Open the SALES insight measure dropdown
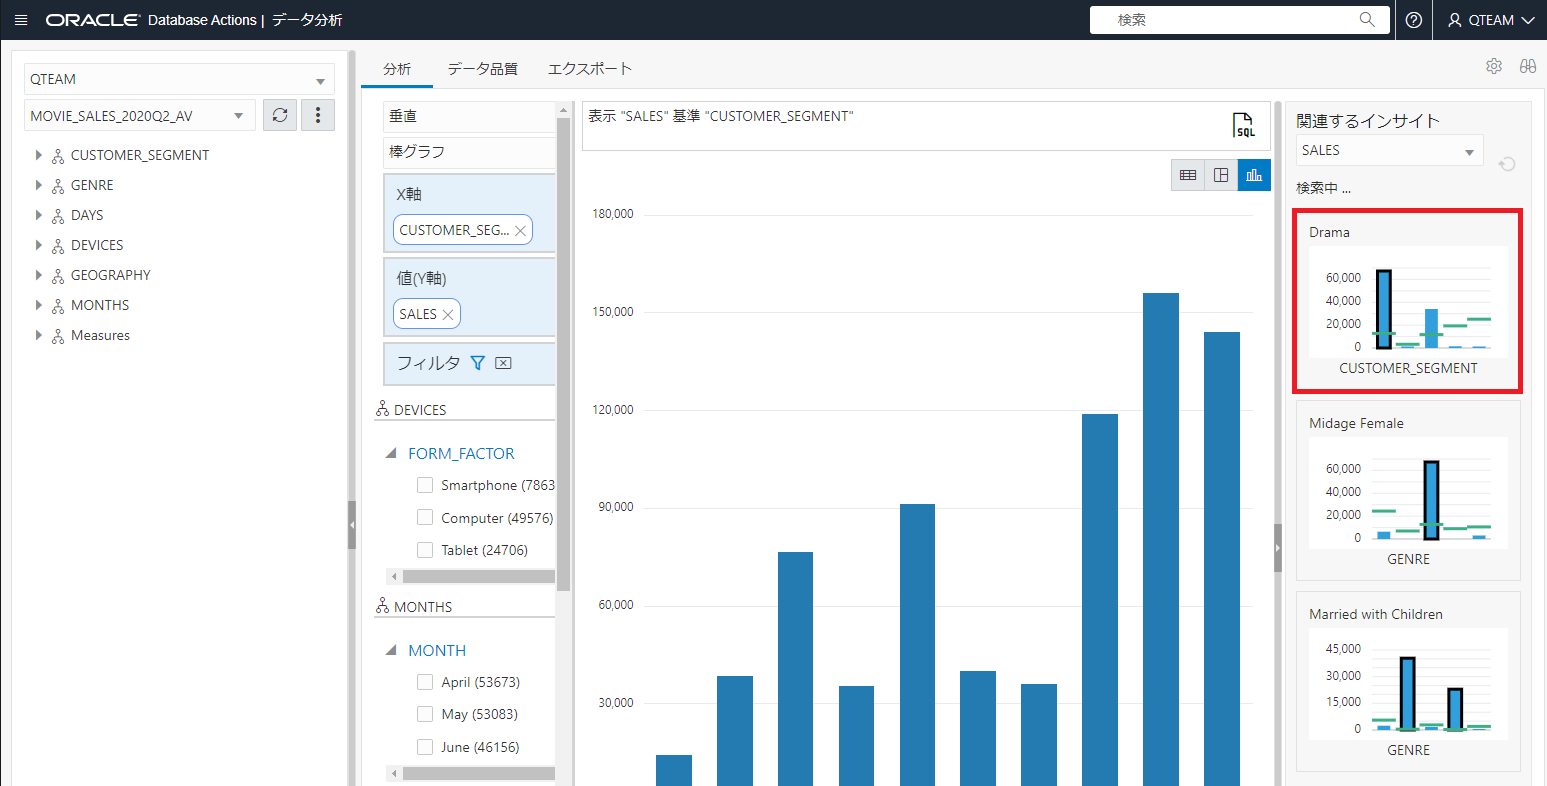The height and width of the screenshot is (786, 1547). (1388, 151)
